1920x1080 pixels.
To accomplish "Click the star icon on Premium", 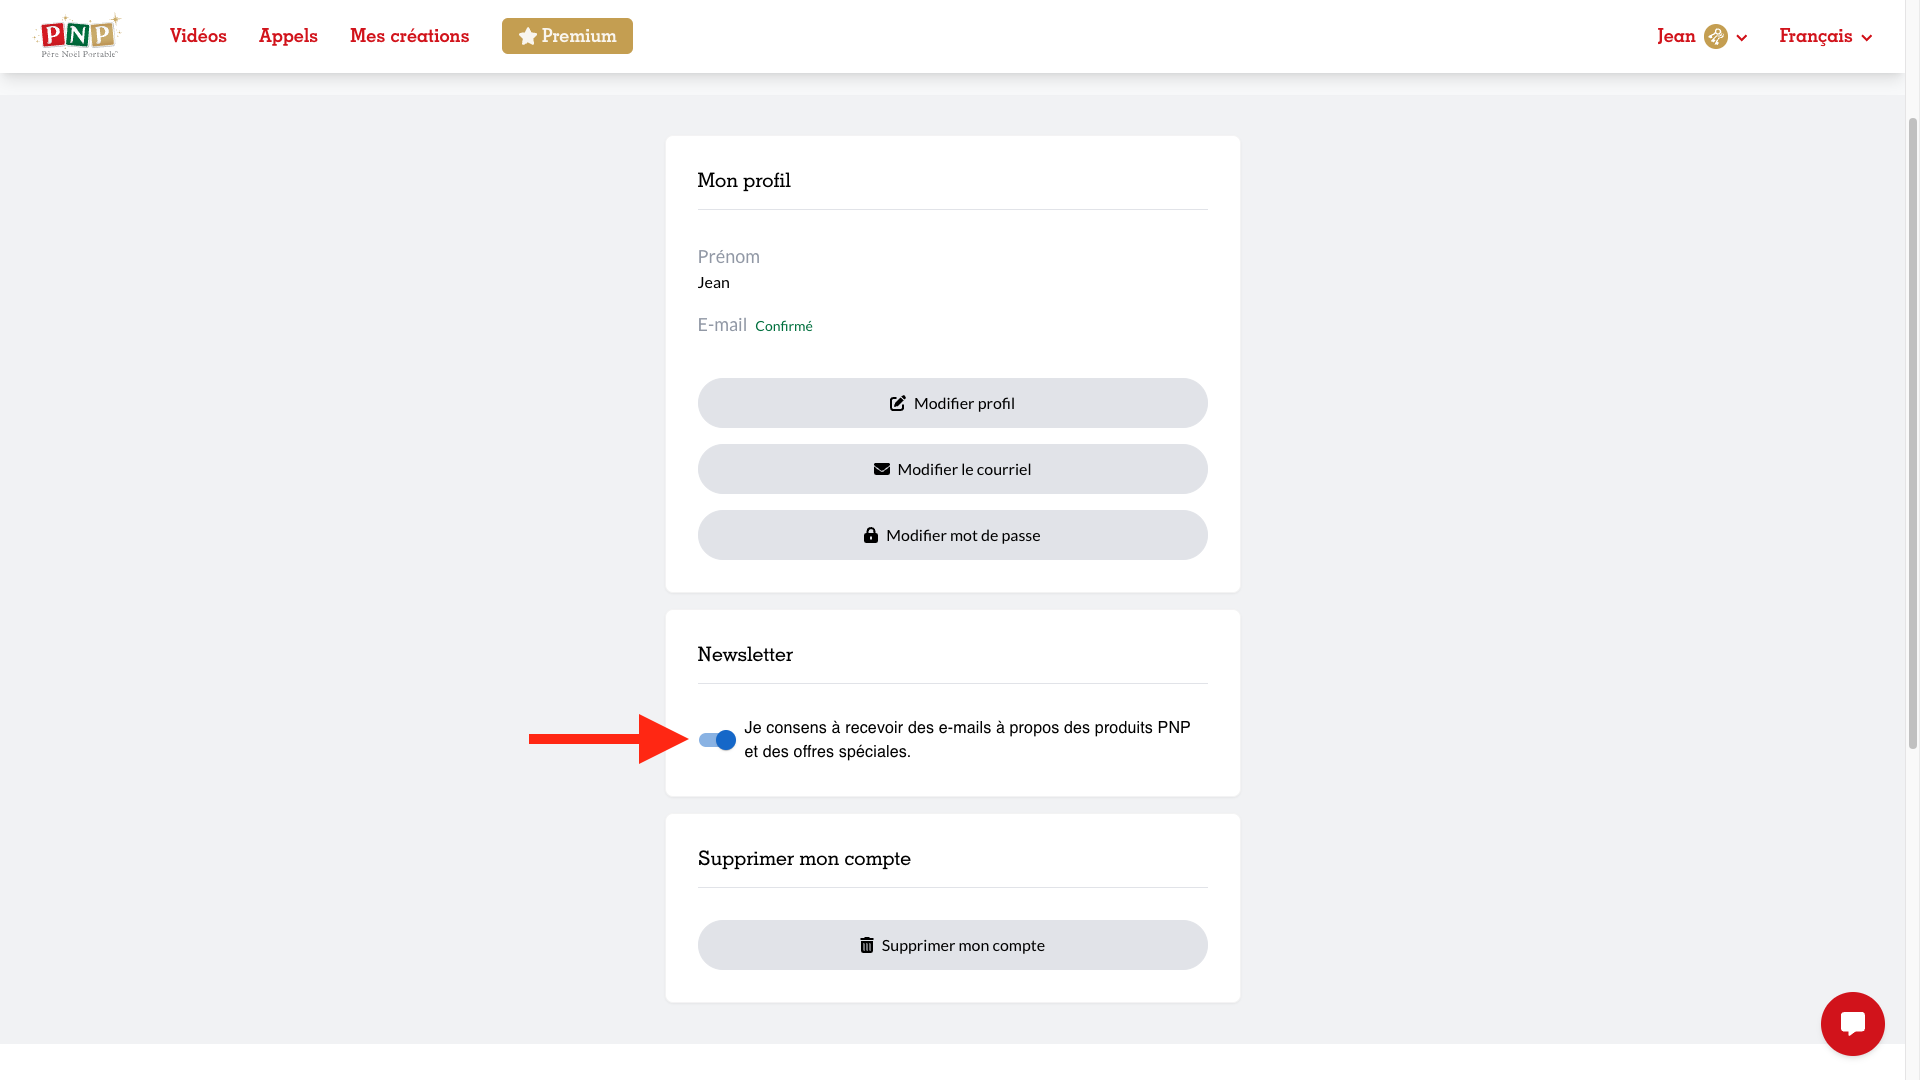I will click(x=528, y=36).
